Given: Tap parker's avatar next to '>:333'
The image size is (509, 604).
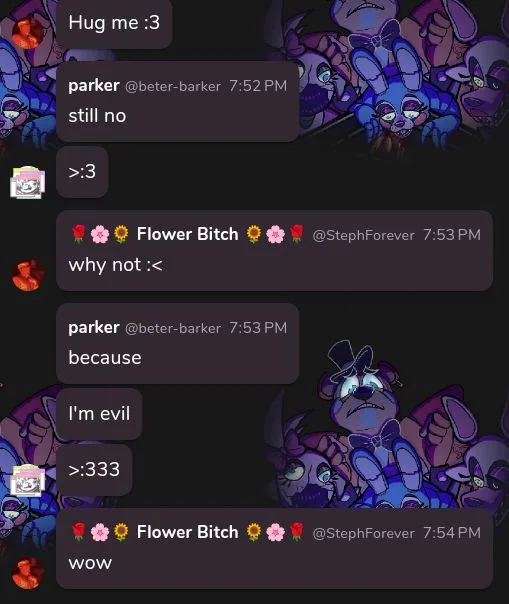Looking at the screenshot, I should click(x=27, y=480).
